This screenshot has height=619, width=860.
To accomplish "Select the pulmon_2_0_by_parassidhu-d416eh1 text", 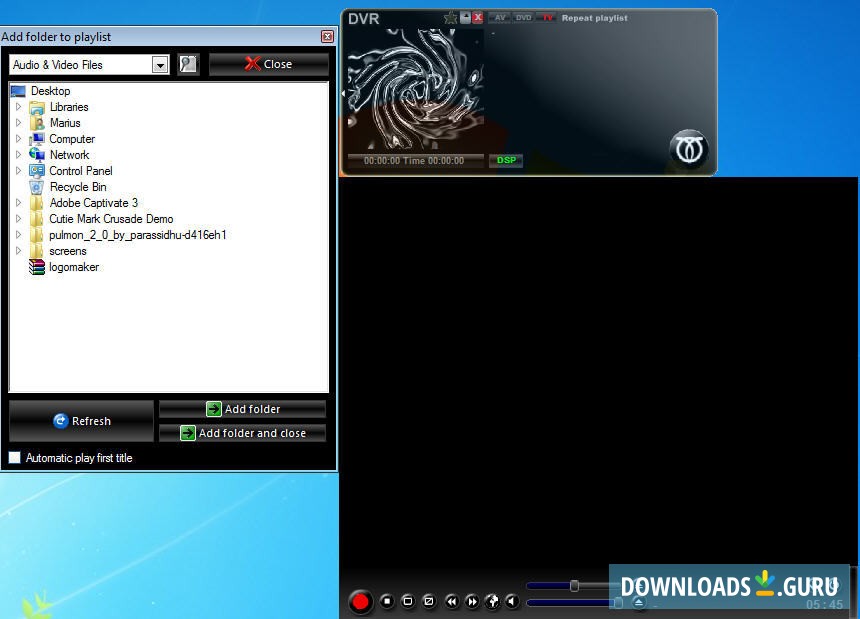I will coord(138,235).
